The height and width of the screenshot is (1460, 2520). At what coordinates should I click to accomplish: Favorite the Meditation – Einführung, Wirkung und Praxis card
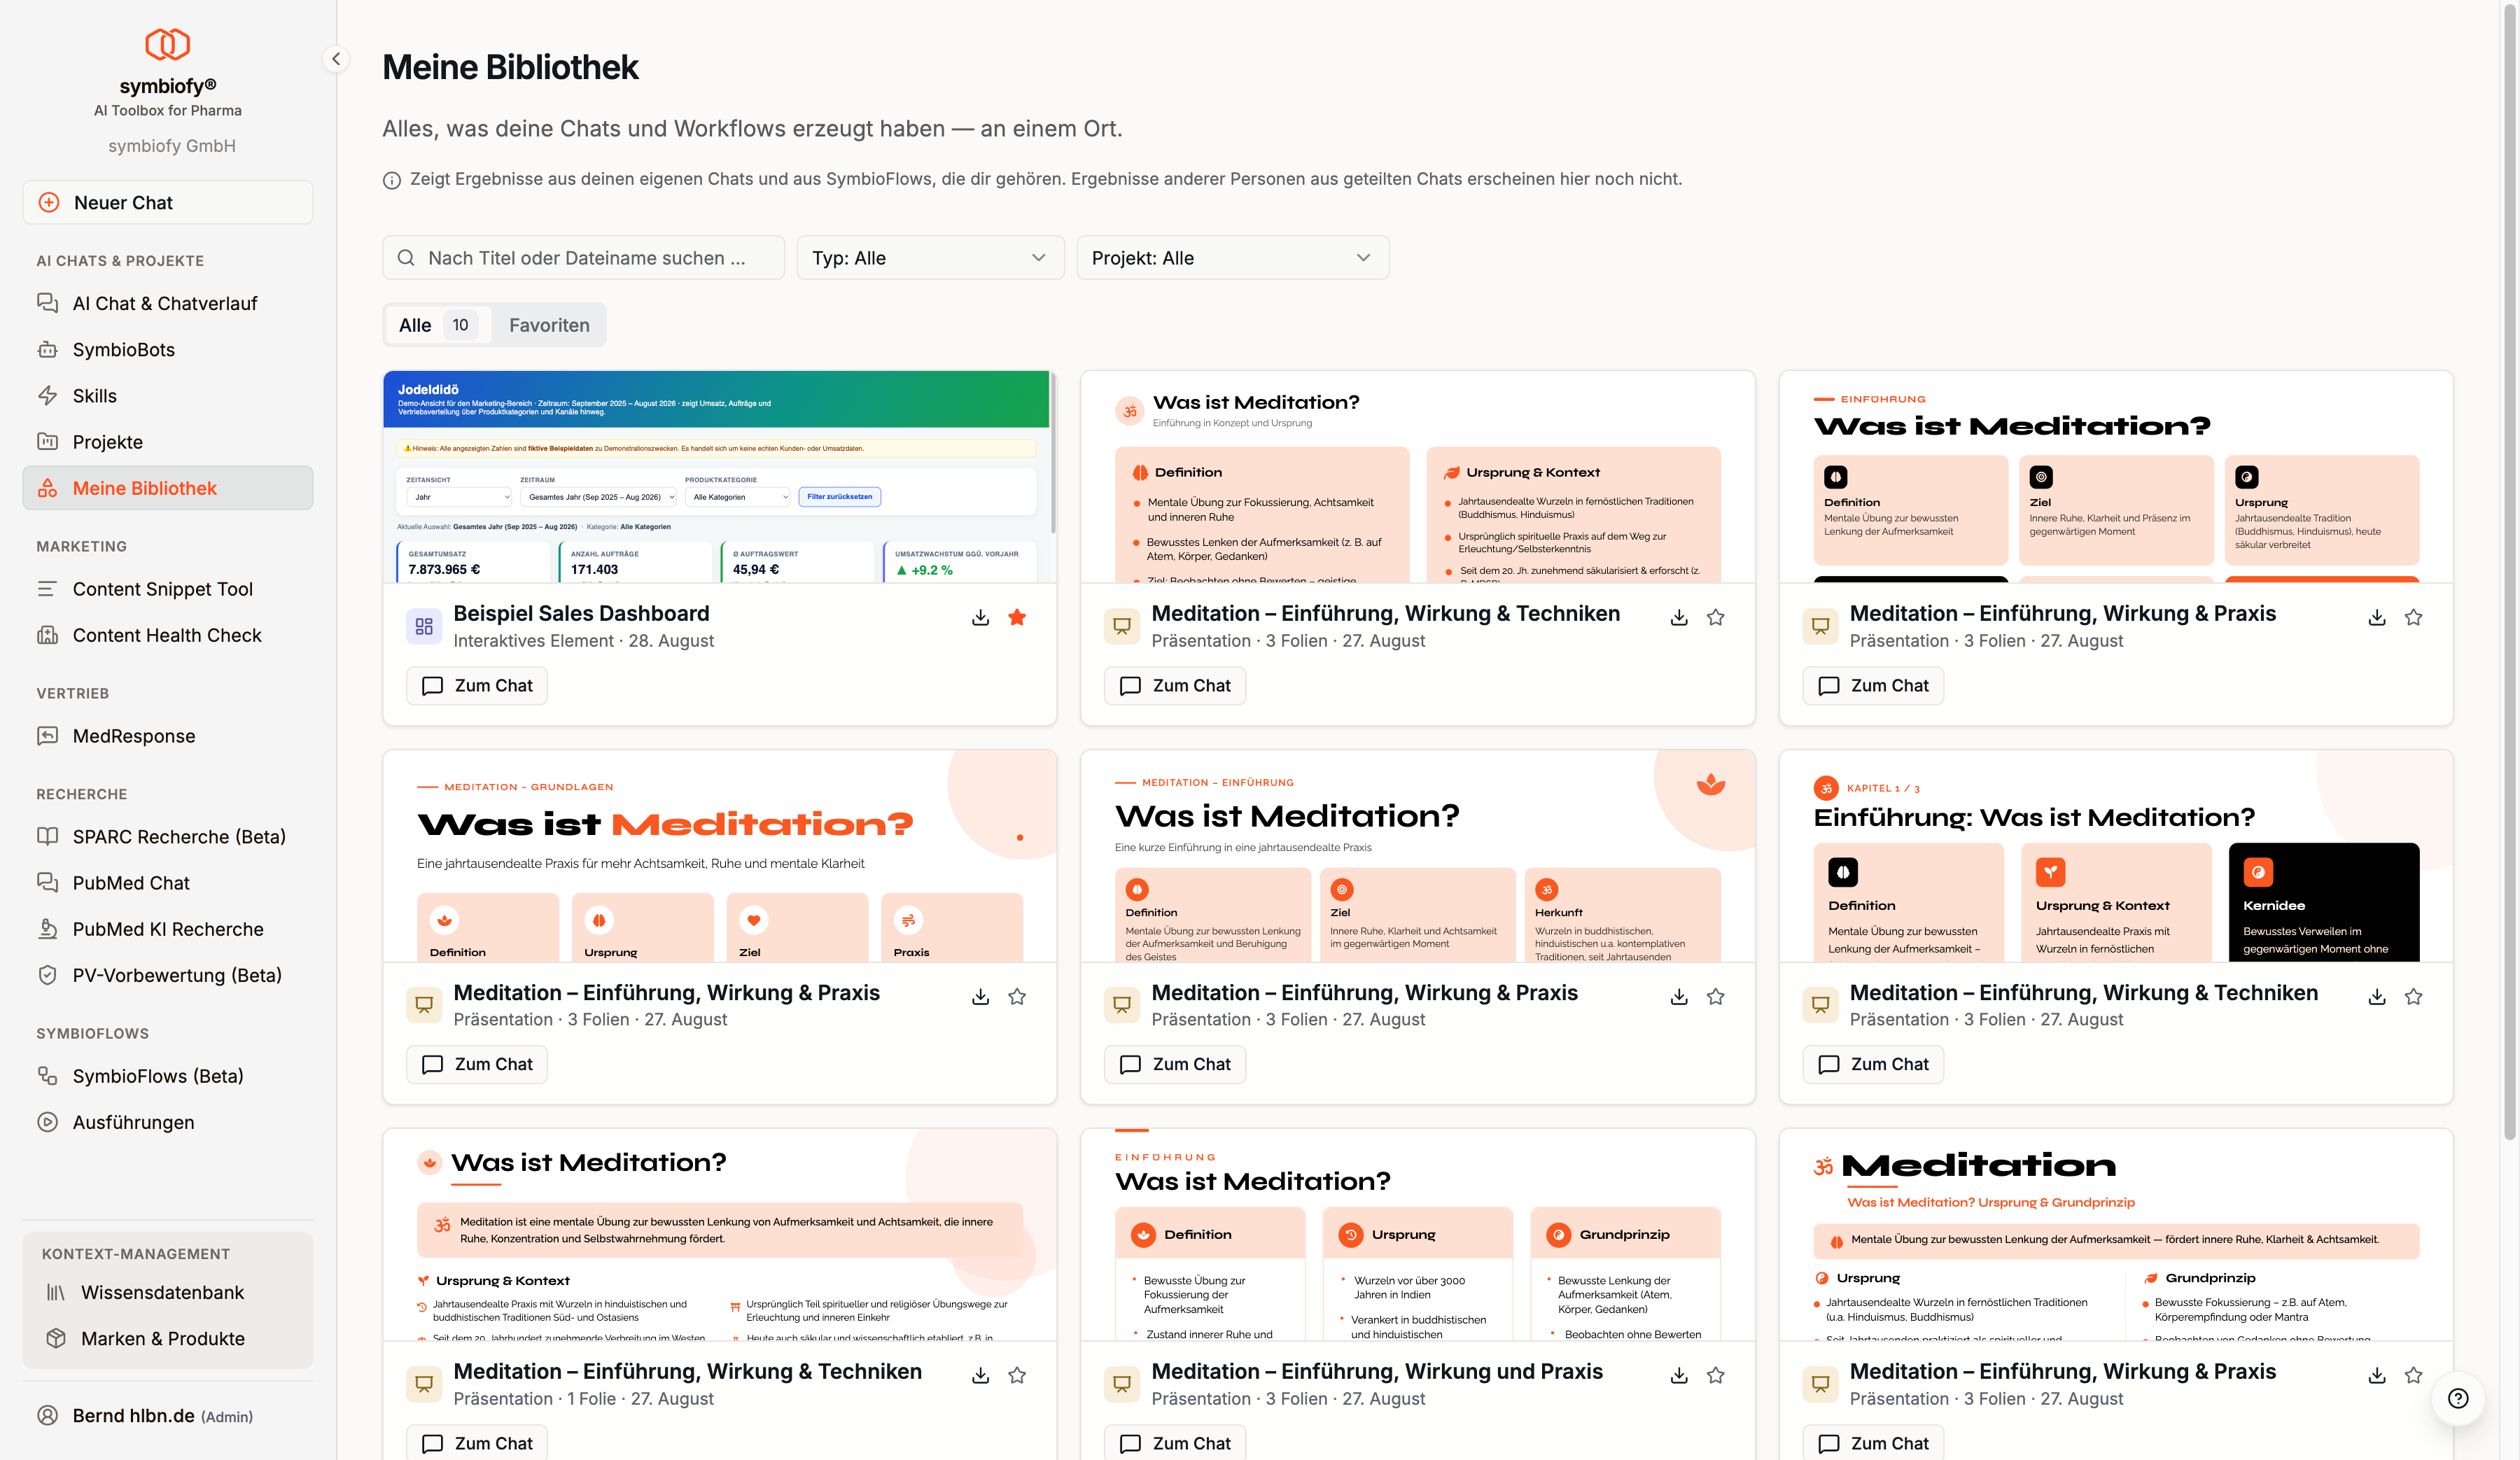click(x=1715, y=1375)
